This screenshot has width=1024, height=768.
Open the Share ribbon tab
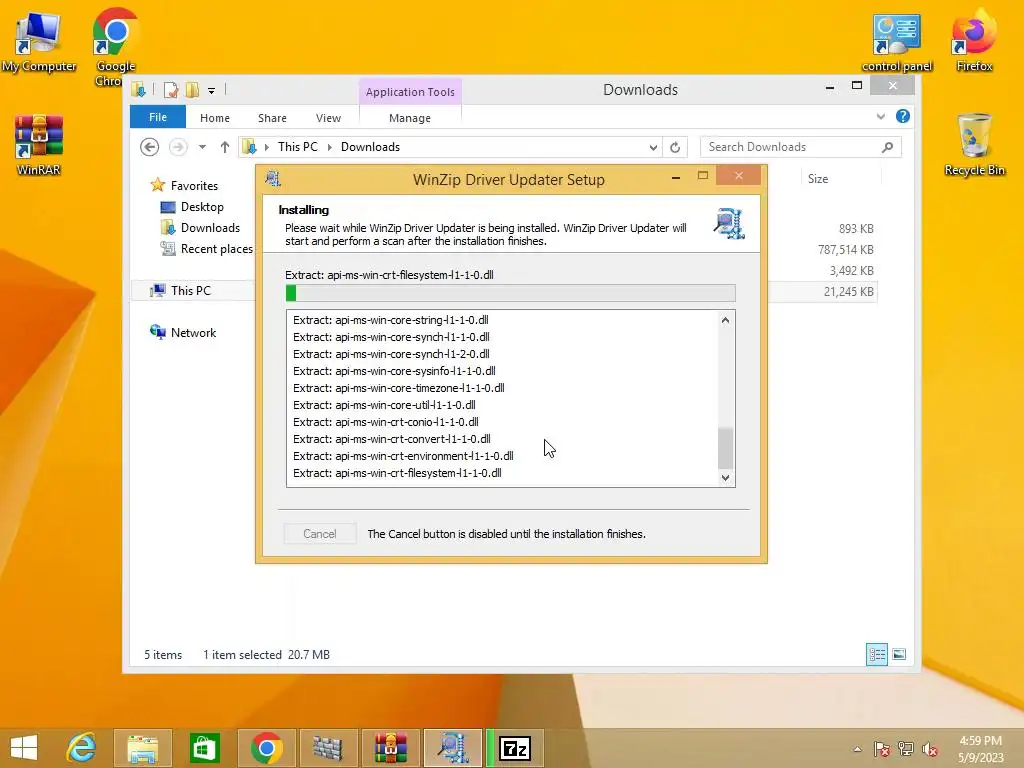point(272,118)
